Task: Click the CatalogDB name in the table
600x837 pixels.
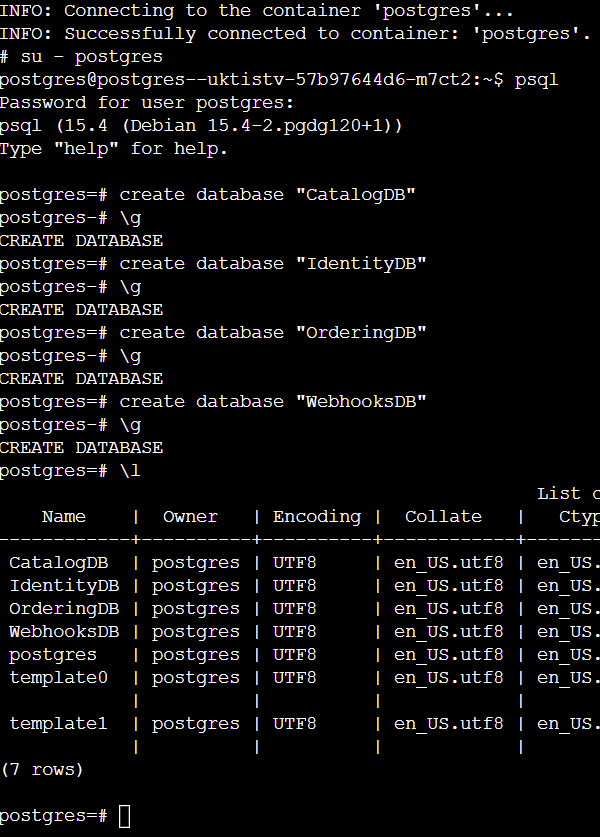Action: (x=59, y=563)
